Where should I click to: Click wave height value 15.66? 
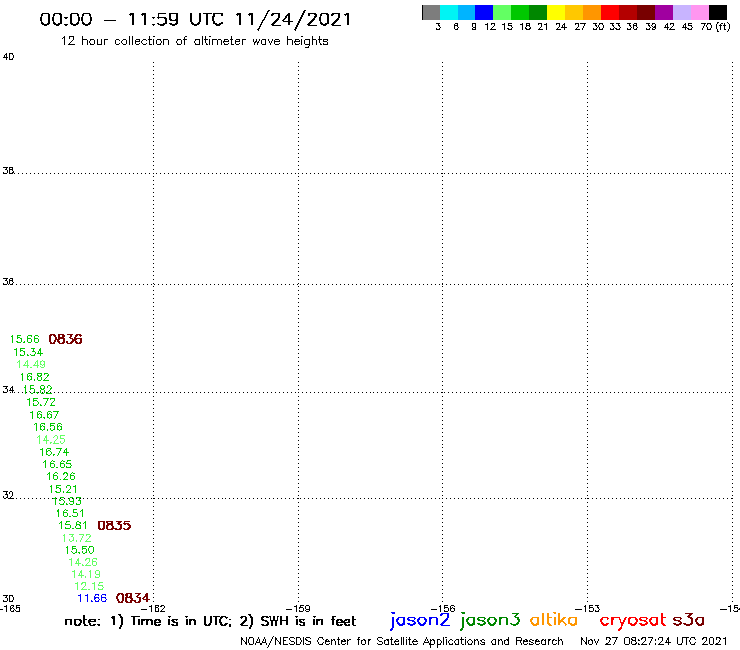click(x=25, y=339)
